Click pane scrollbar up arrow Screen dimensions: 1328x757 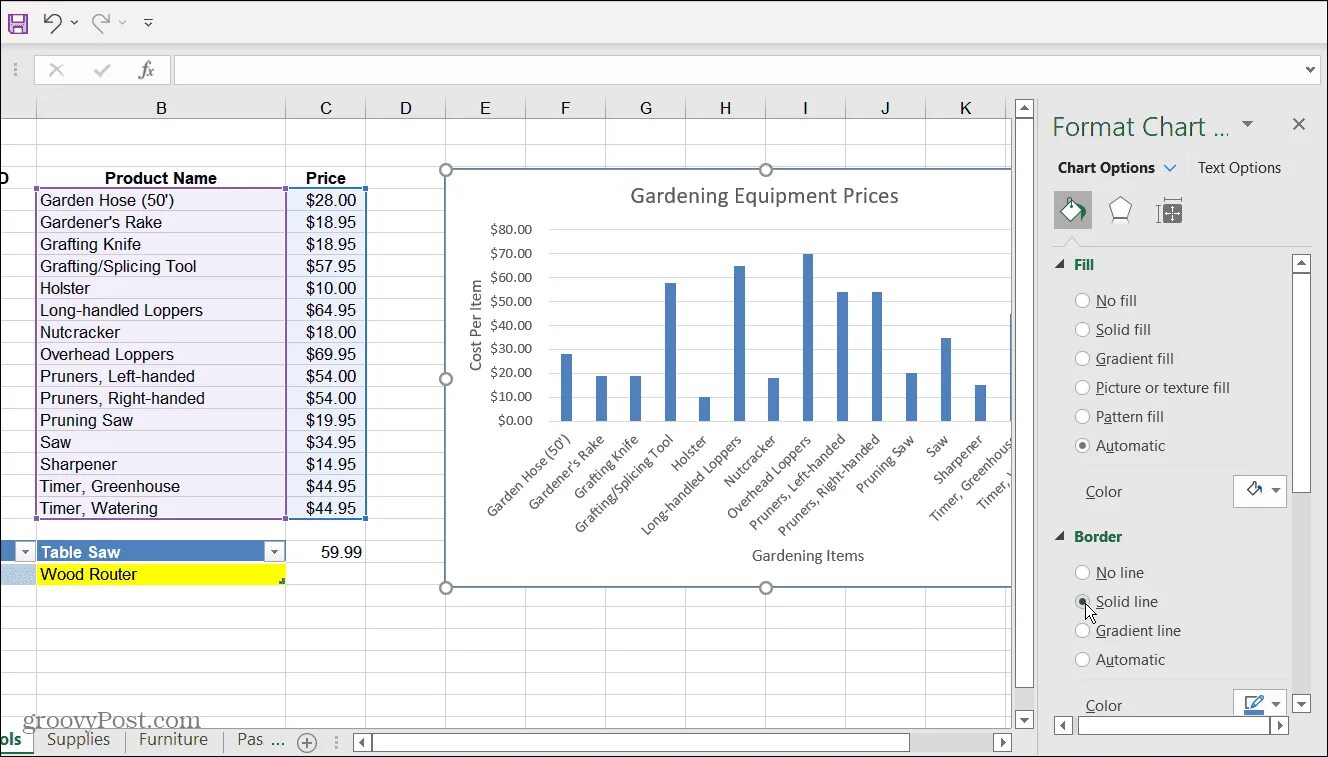(x=1301, y=264)
